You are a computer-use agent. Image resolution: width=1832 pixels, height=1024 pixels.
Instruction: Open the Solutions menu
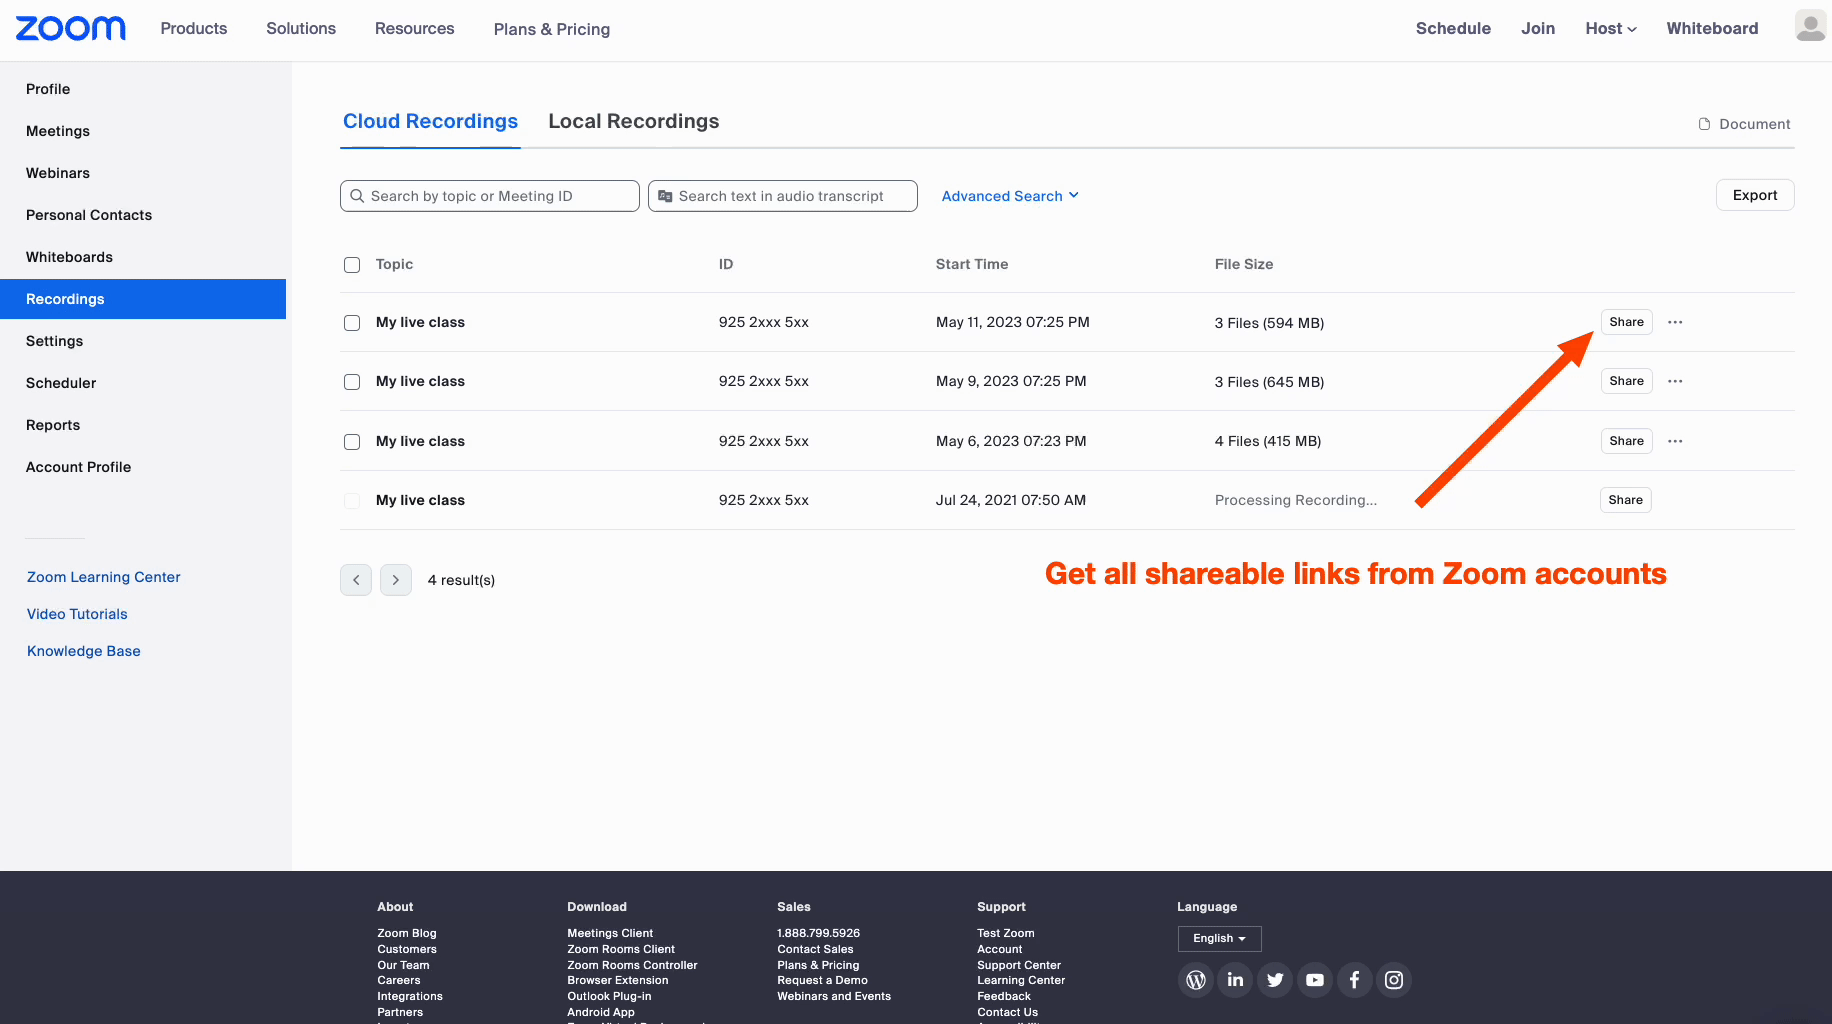(301, 29)
